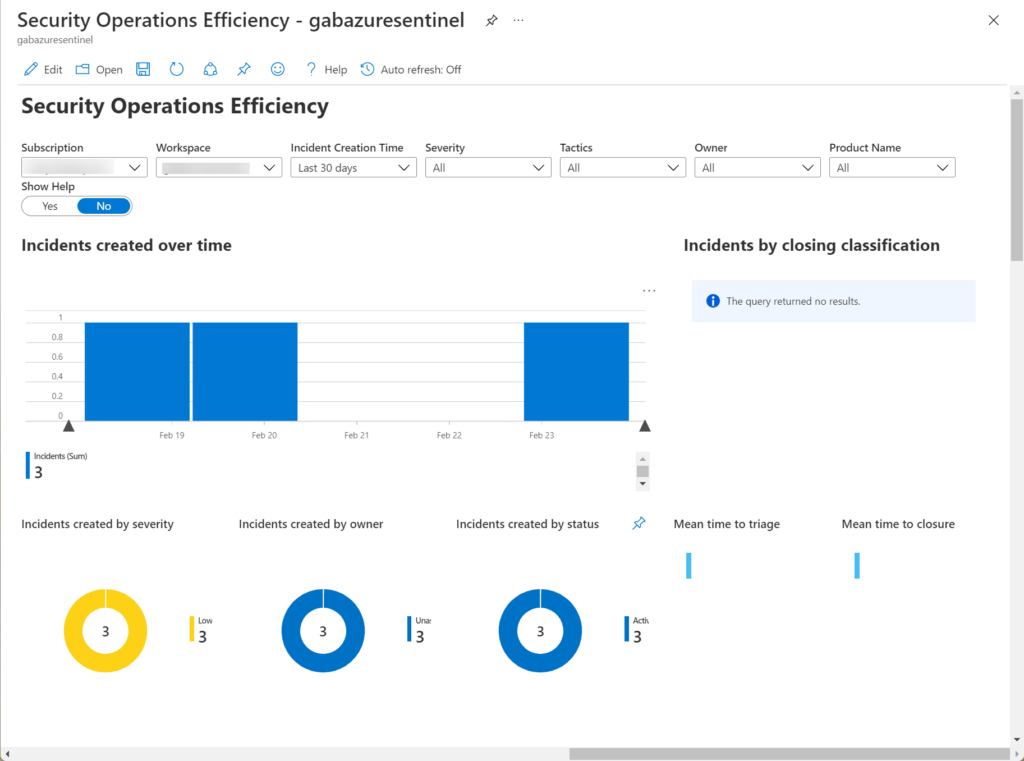Click the Unassigned owner legend item

(419, 630)
